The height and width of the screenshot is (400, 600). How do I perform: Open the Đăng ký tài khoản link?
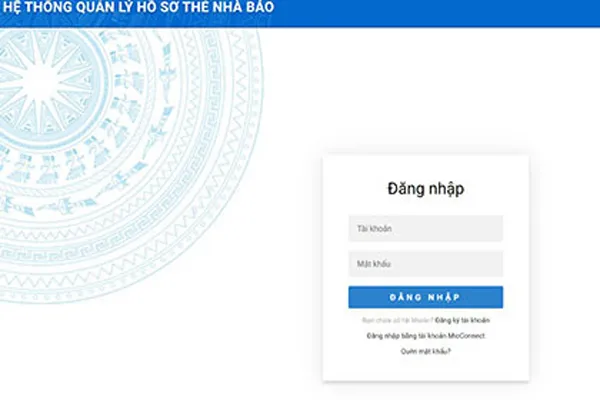[462, 320]
